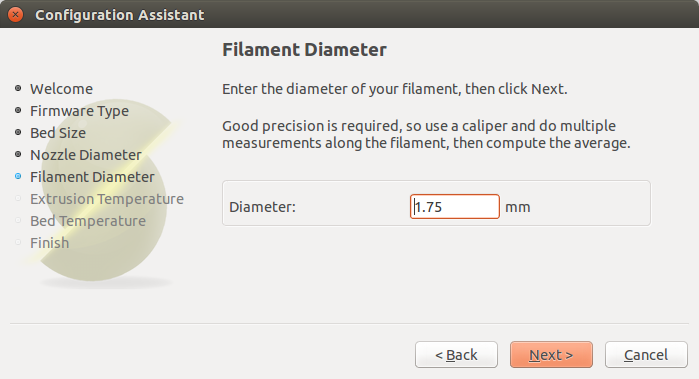This screenshot has height=379, width=699.
Task: Select the Bed Temperature step
Action: coord(88,221)
